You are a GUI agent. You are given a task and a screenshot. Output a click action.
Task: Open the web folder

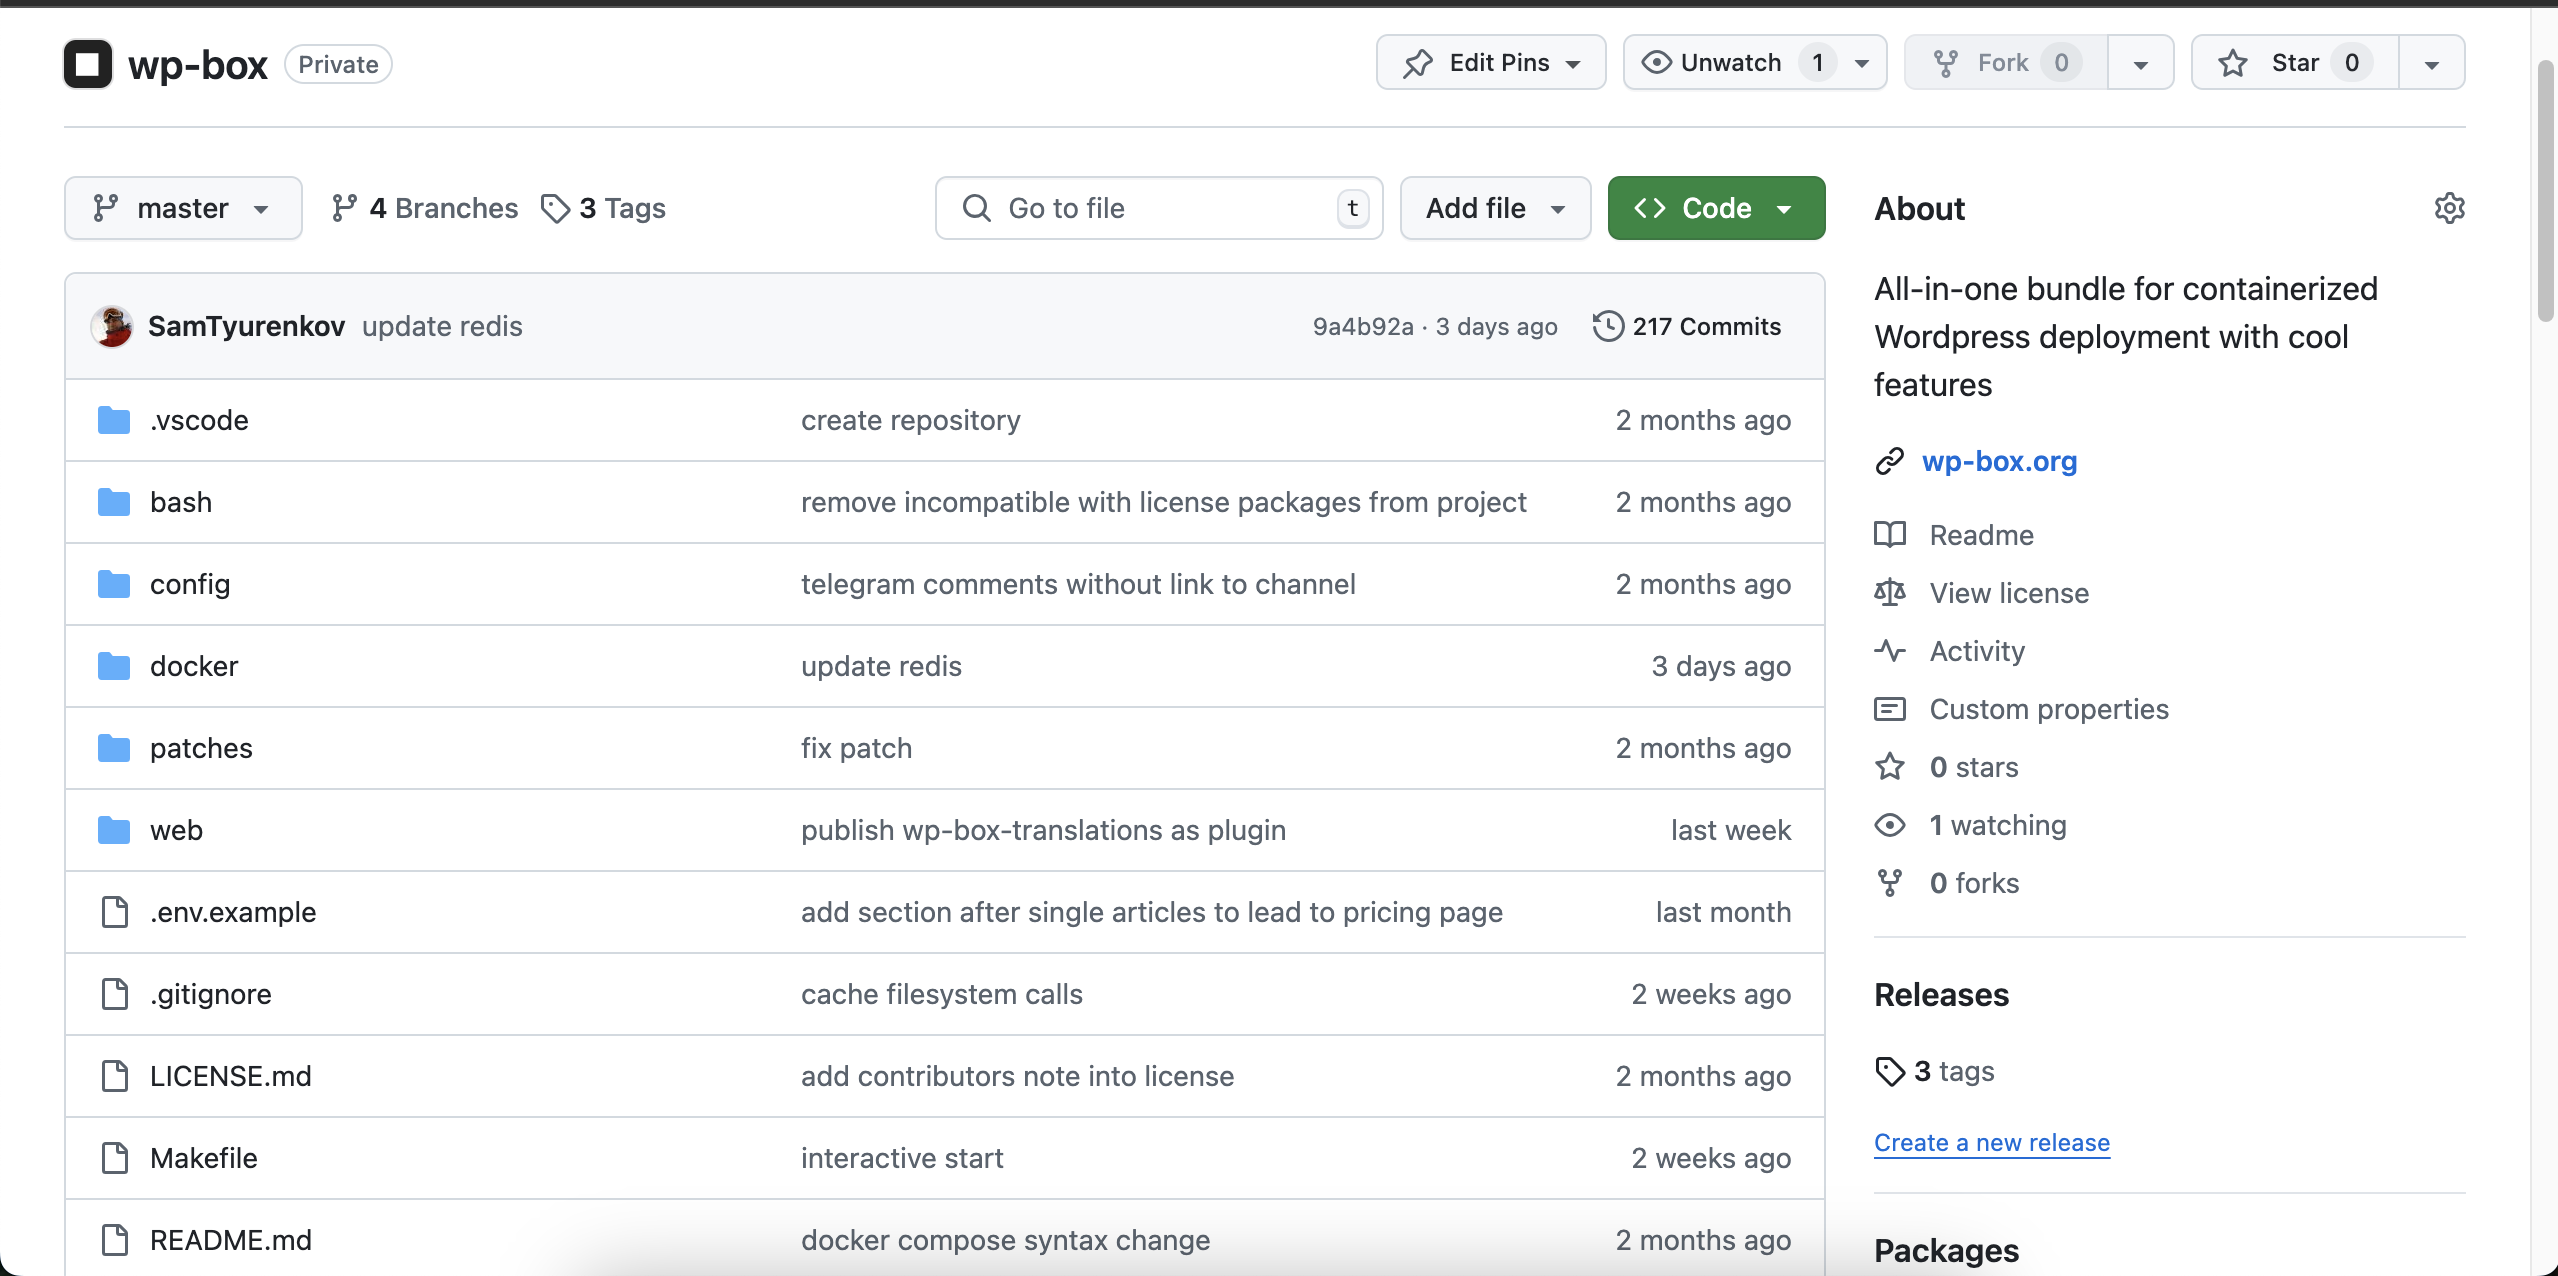coord(176,830)
